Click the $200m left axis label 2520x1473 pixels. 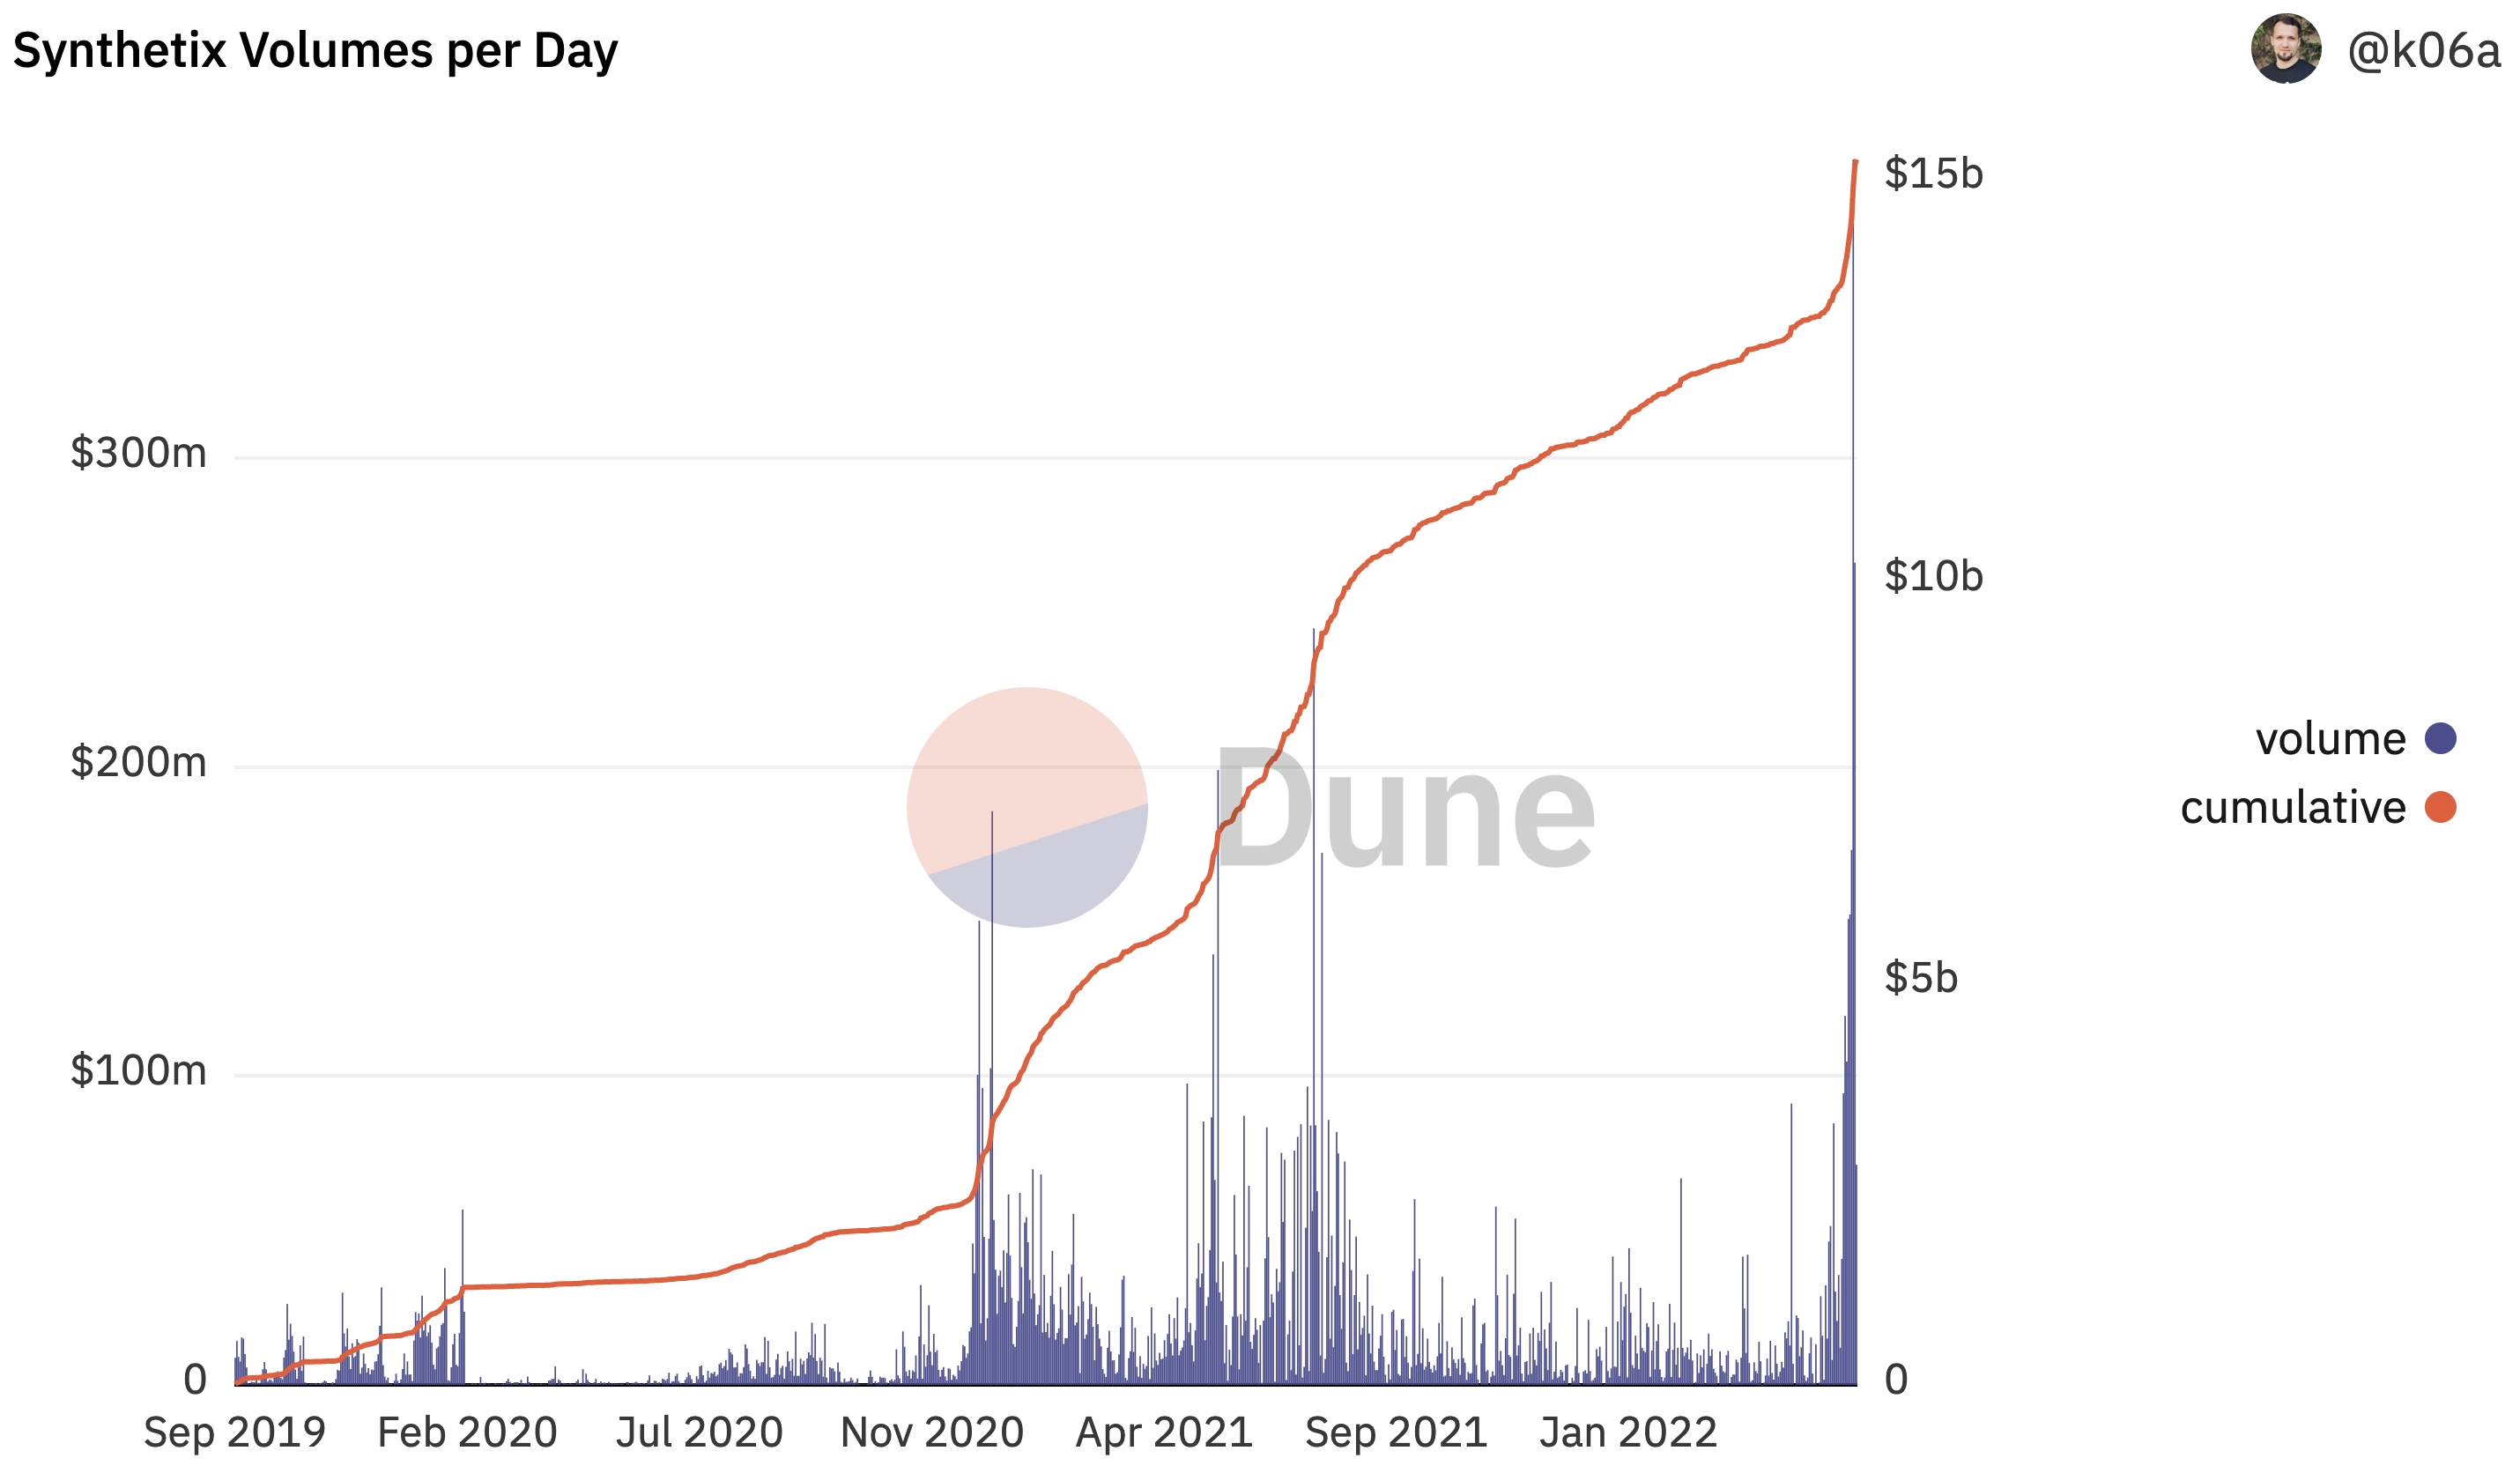(138, 762)
